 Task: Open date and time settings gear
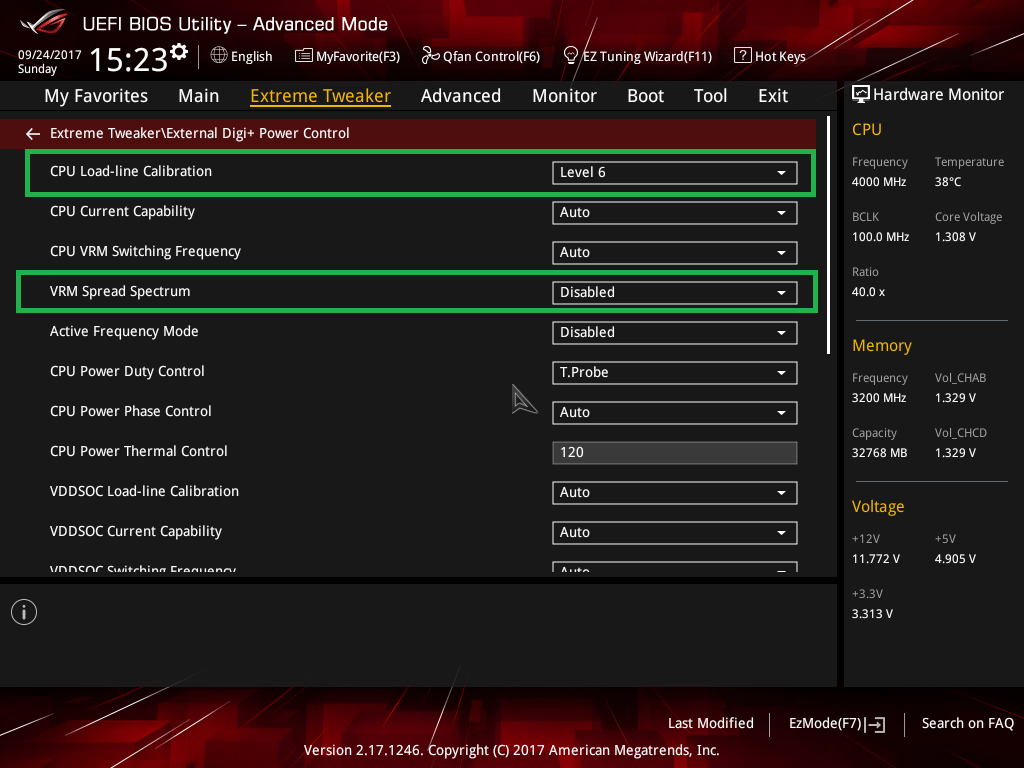[179, 52]
